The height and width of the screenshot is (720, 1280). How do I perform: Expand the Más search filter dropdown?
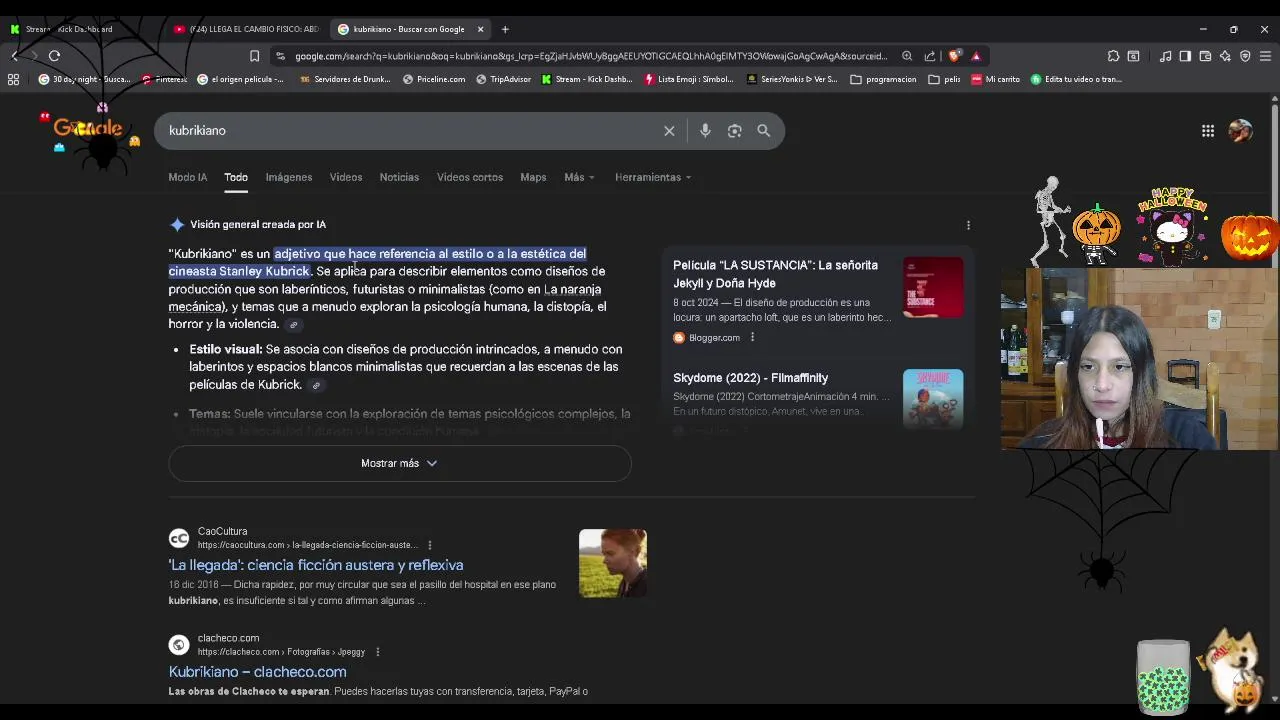(579, 177)
